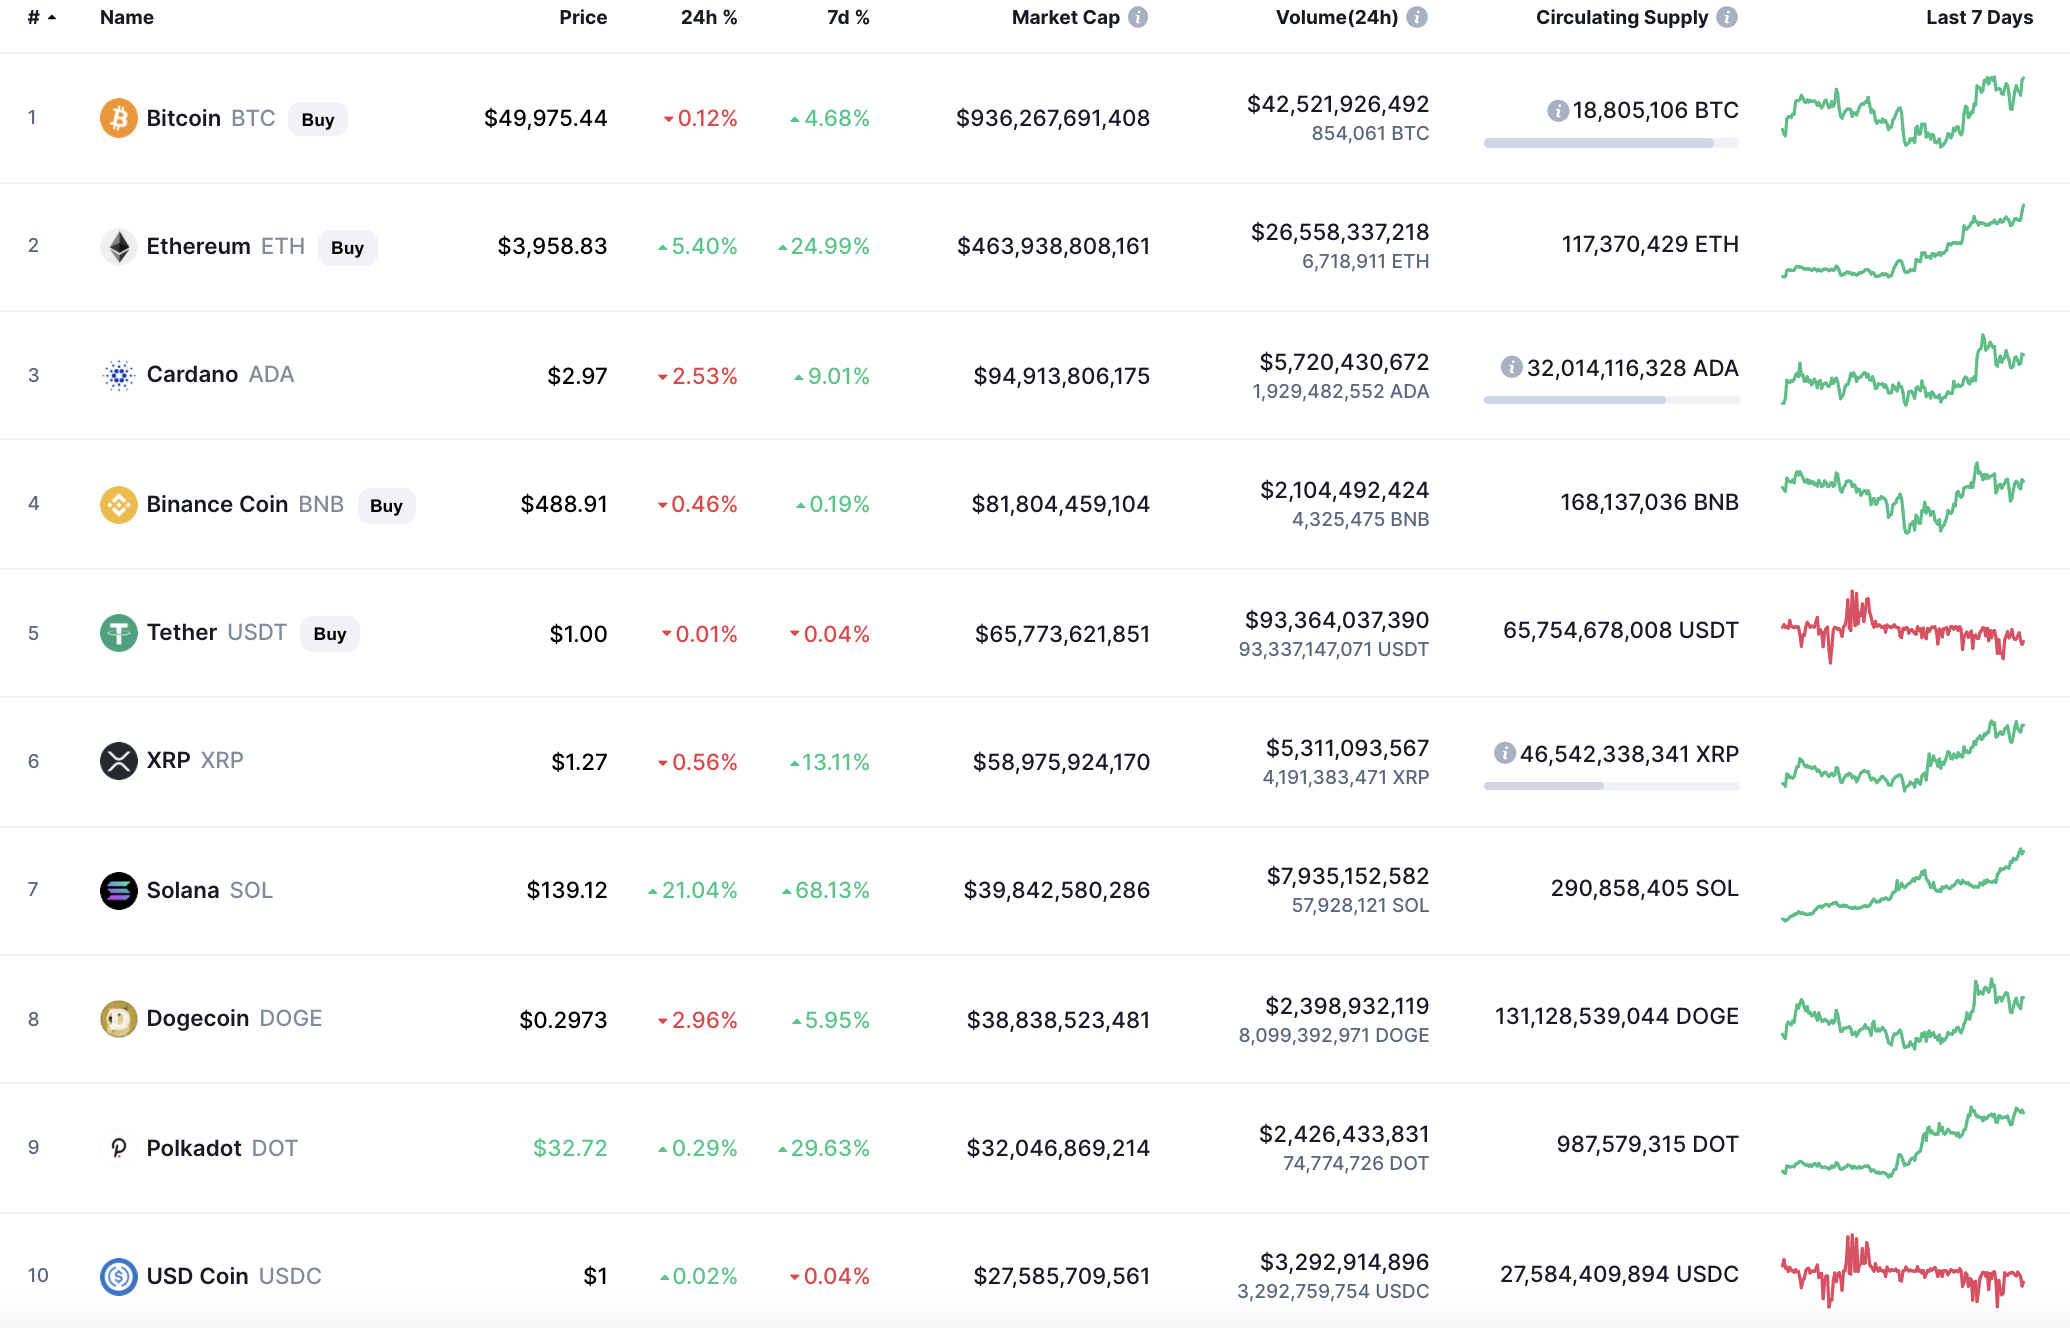Open USD Coin's 7-day sparkline chart

tap(1903, 1271)
